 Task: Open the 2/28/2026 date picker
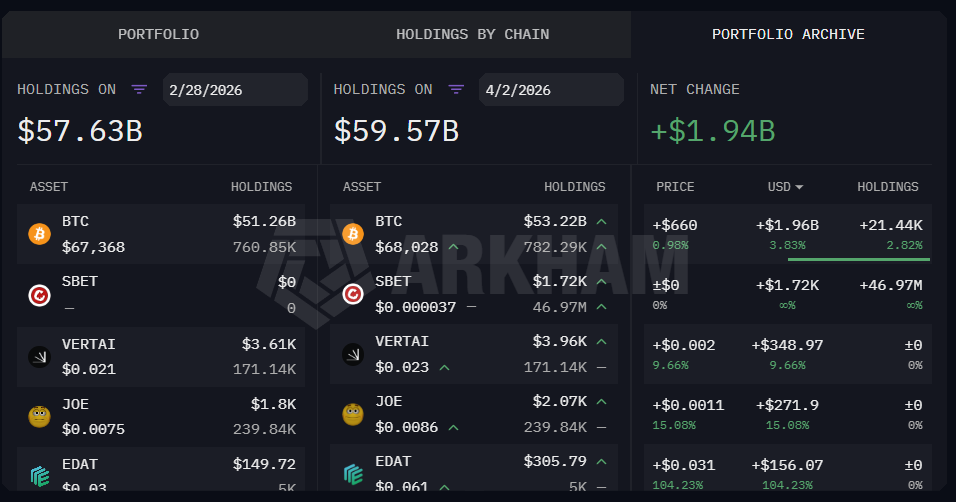click(234, 90)
